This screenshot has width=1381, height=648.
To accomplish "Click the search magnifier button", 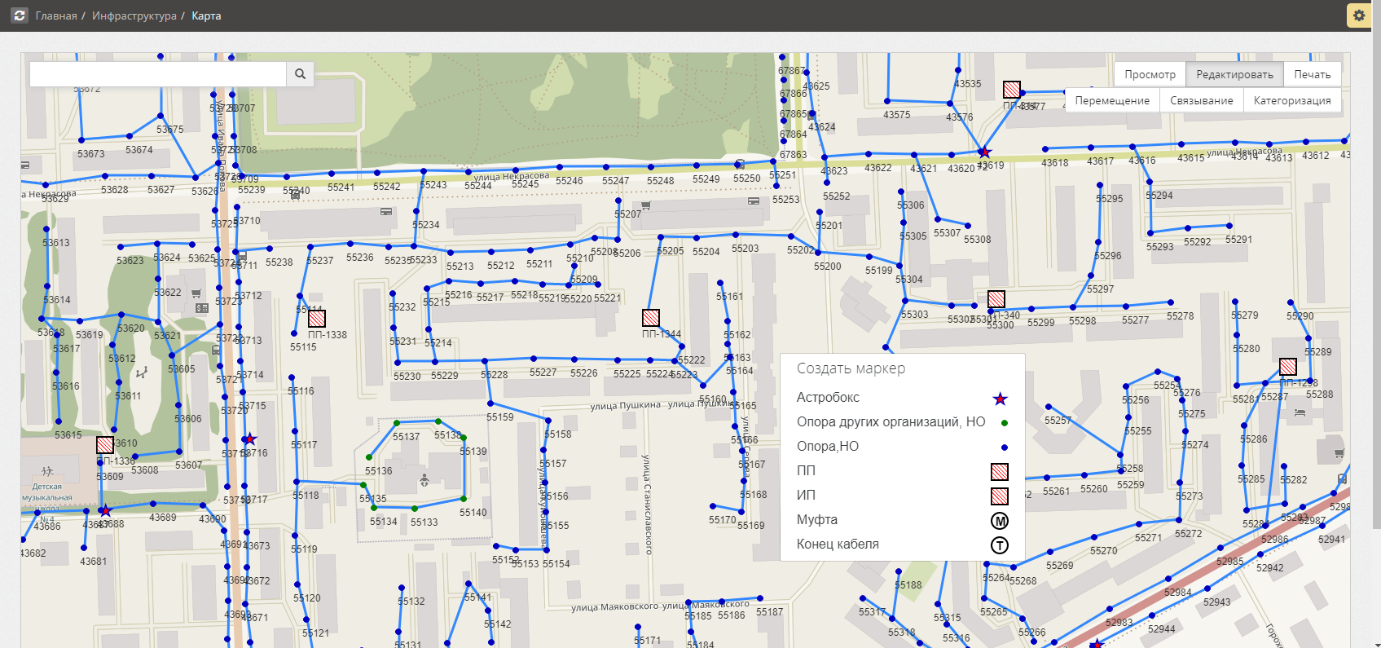I will tap(300, 74).
